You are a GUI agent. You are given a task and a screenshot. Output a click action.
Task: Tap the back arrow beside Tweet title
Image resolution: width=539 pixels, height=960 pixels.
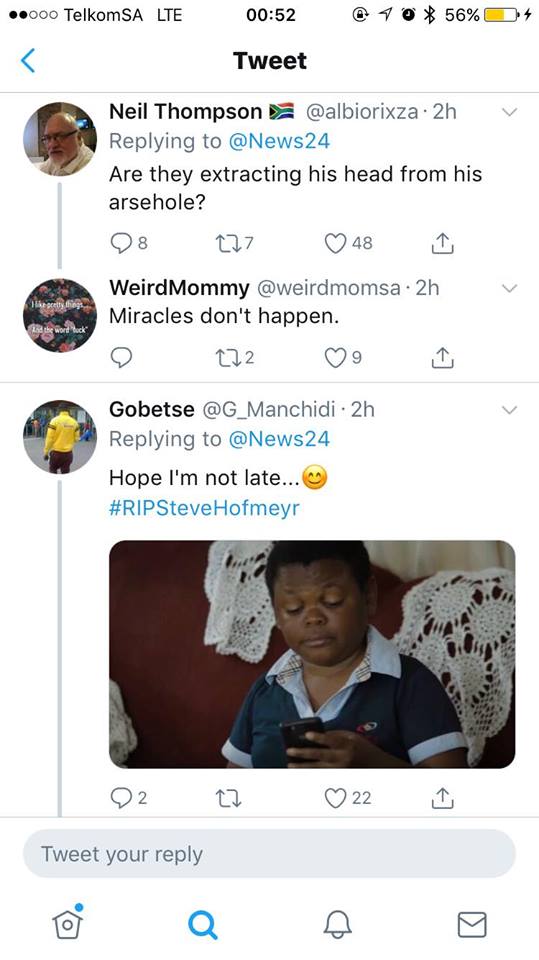click(x=28, y=61)
